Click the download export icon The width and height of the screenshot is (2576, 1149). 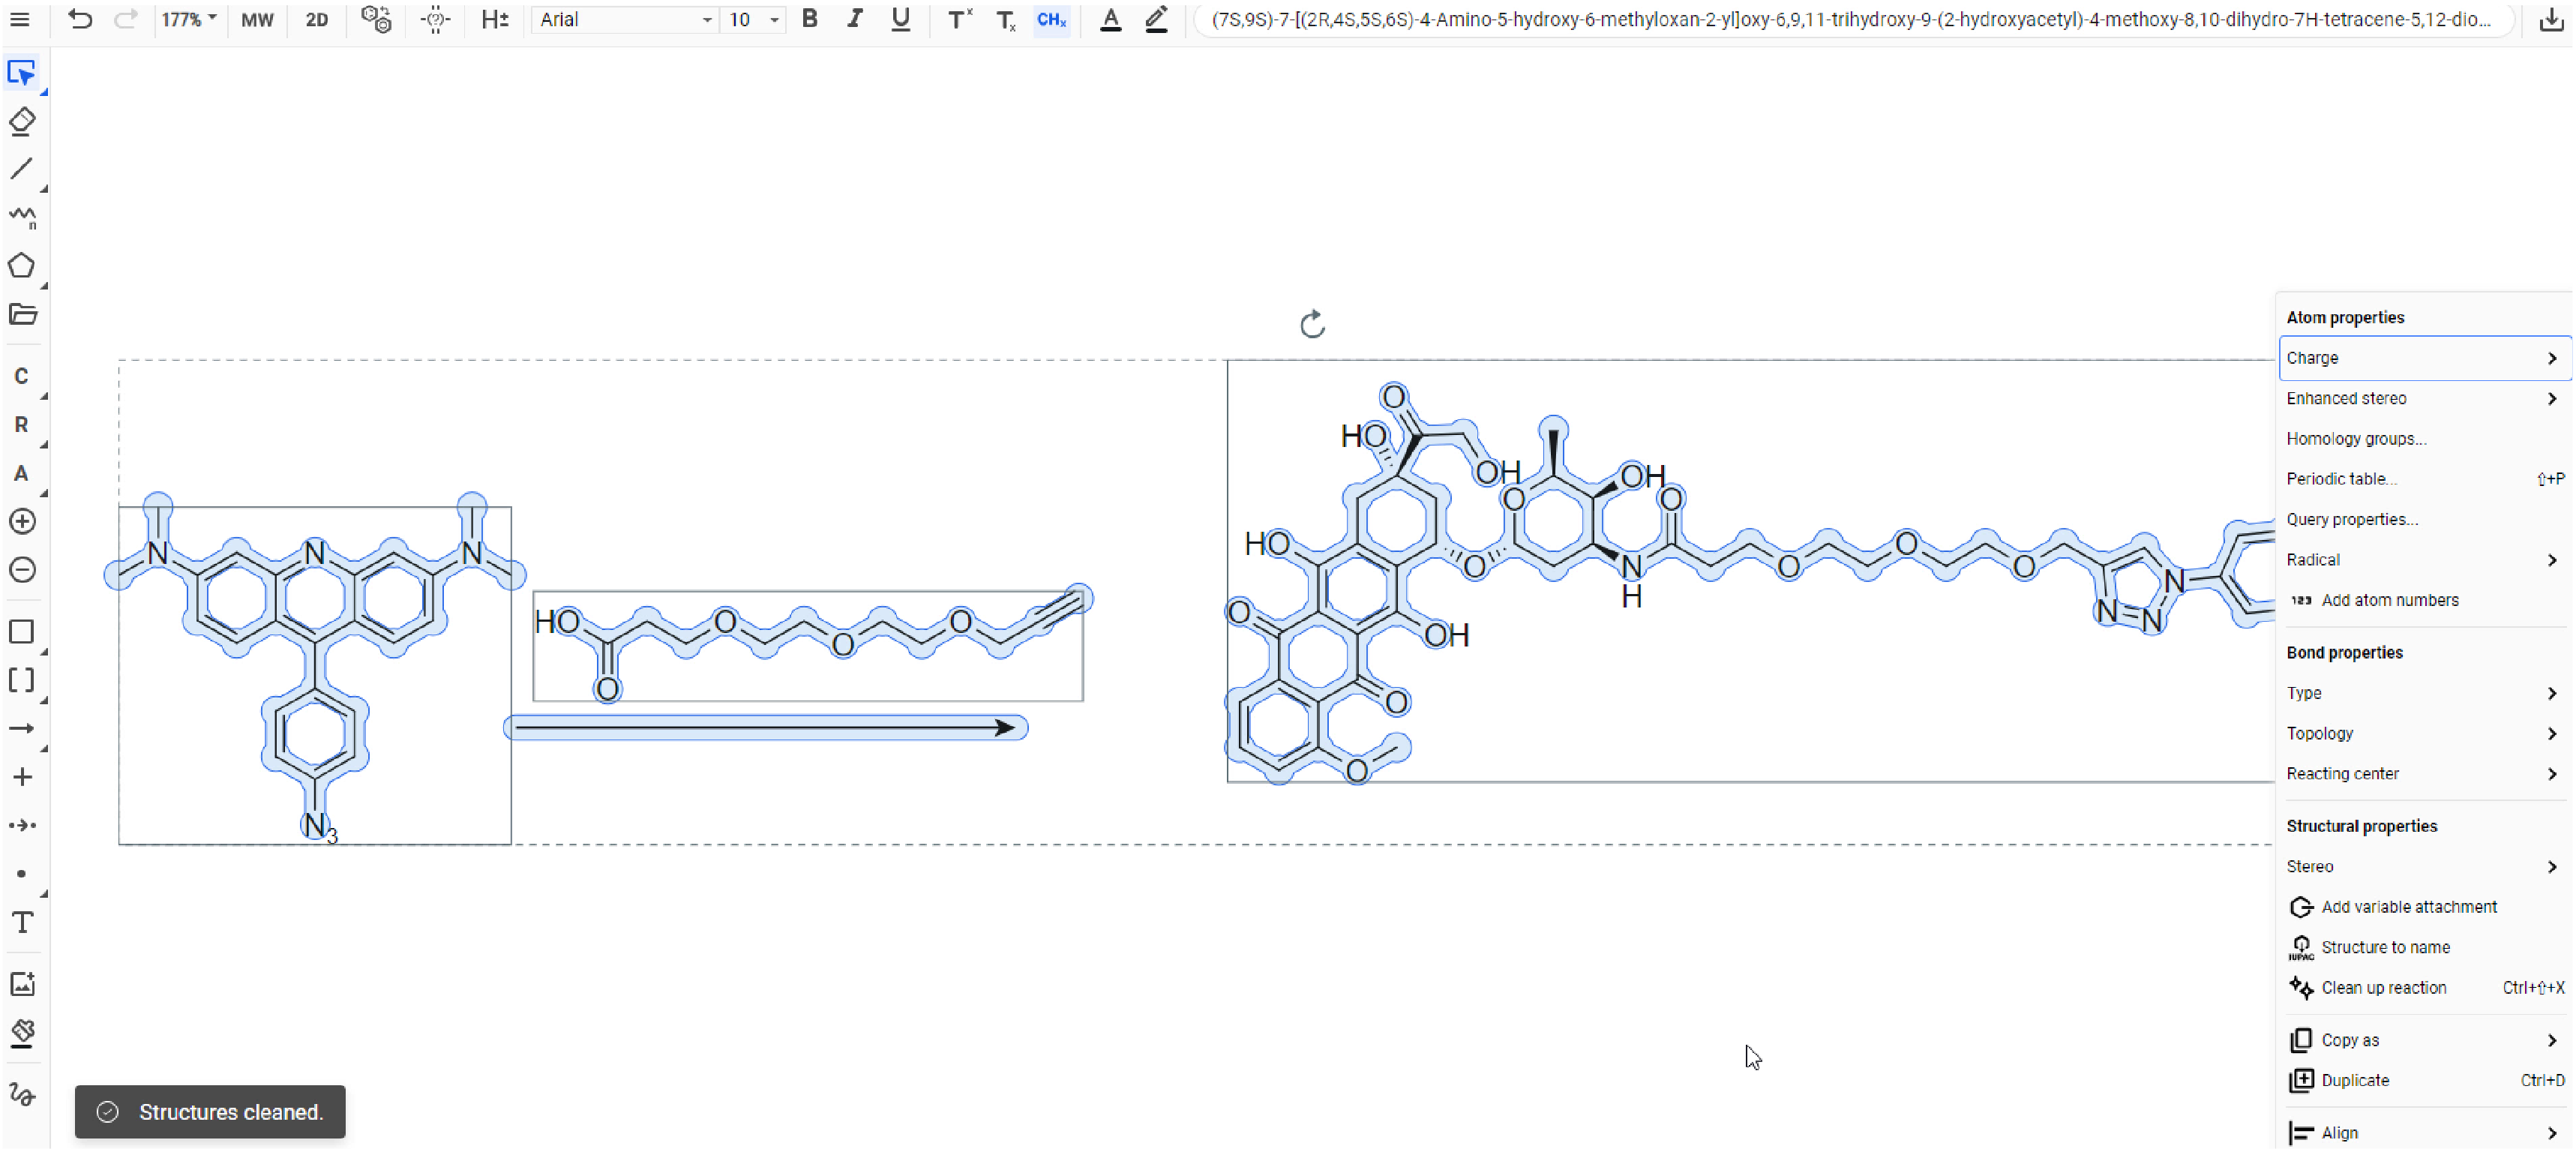(2551, 19)
